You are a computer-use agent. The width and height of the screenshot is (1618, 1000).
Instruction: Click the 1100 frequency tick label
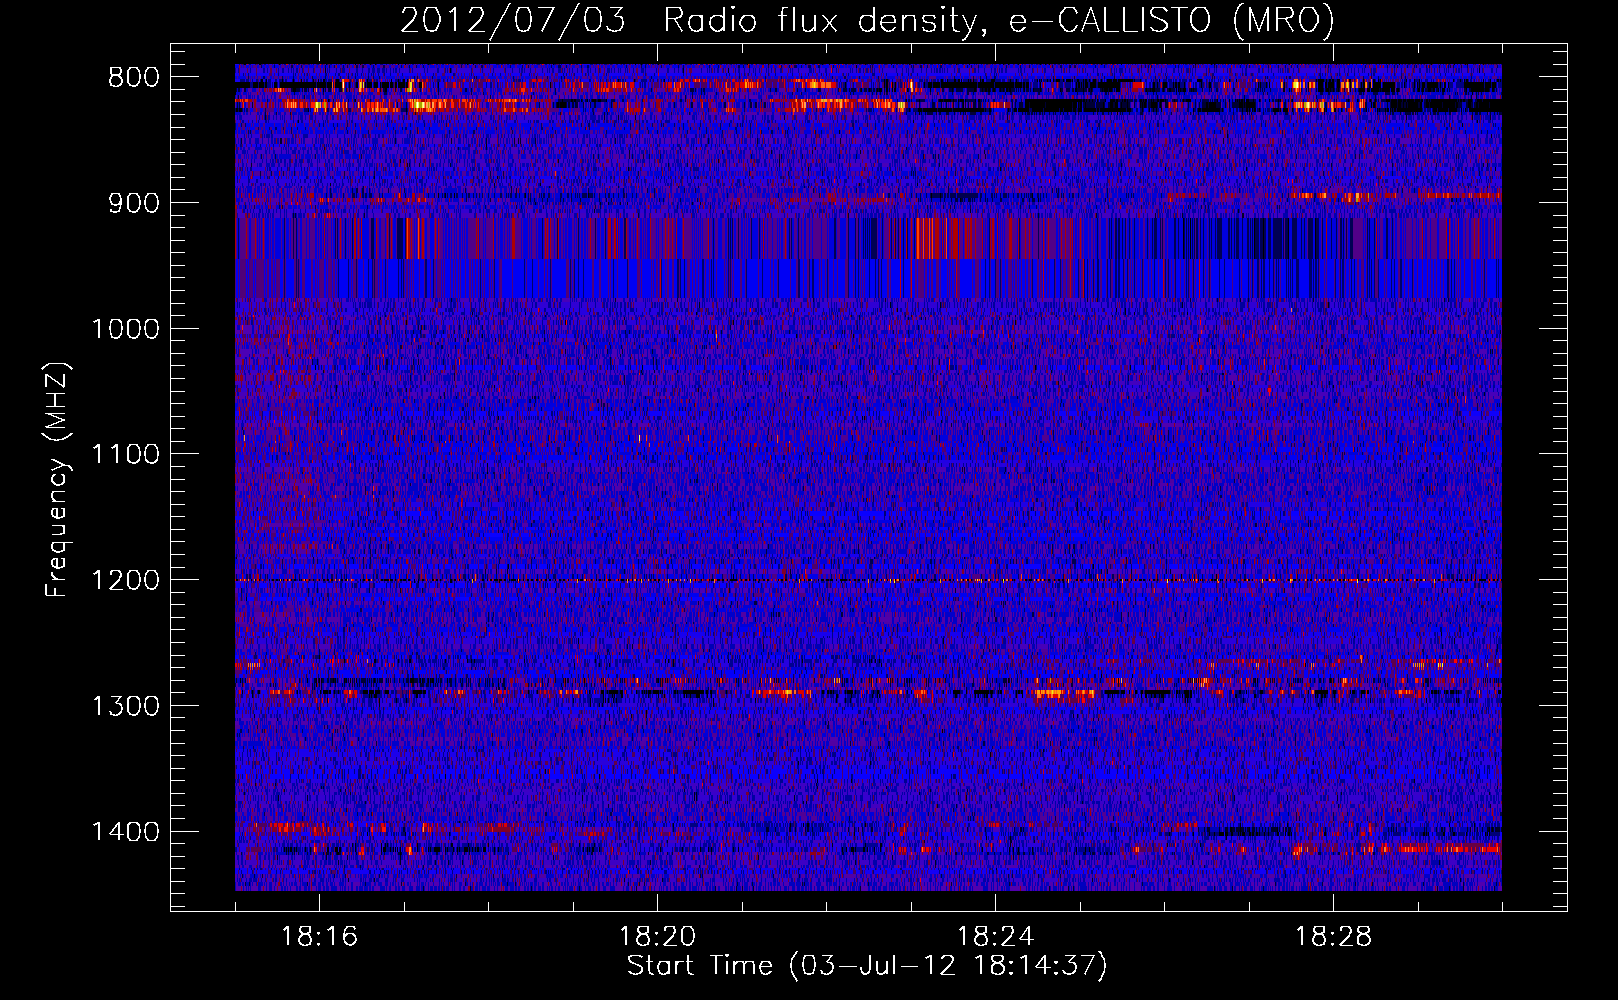coord(126,455)
